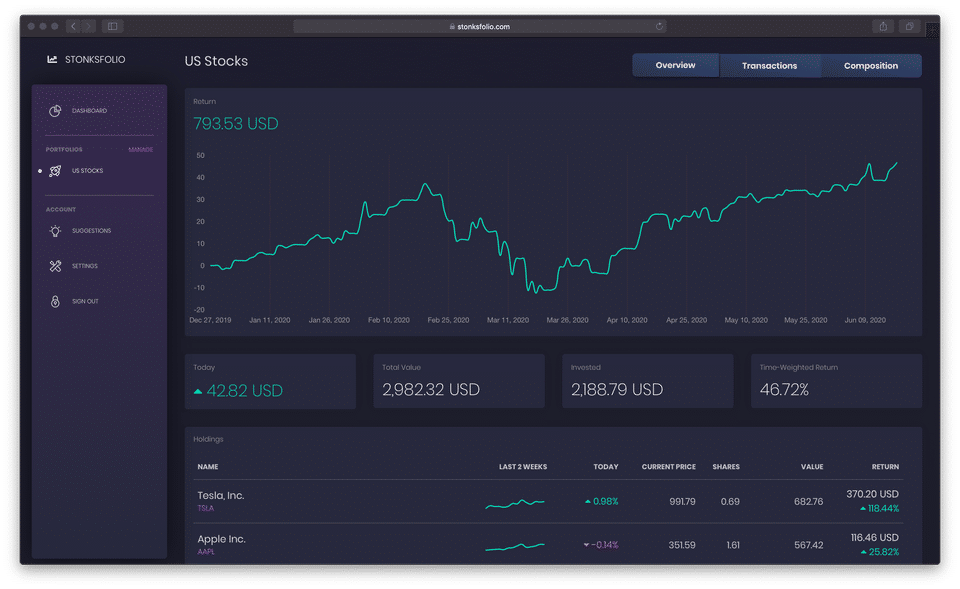Open the Dashboard pie chart icon
This screenshot has width=960, height=589.
tap(56, 110)
